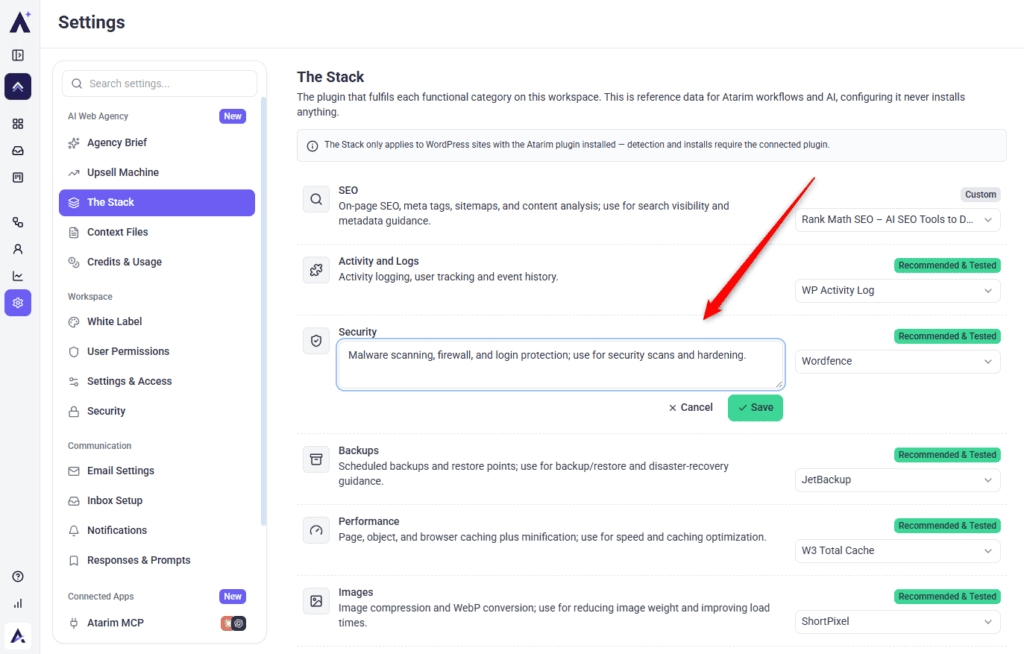Image resolution: width=1024 pixels, height=654 pixels.
Task: Click the Atarim MCP connected apps badge icon
Action: pos(233,623)
